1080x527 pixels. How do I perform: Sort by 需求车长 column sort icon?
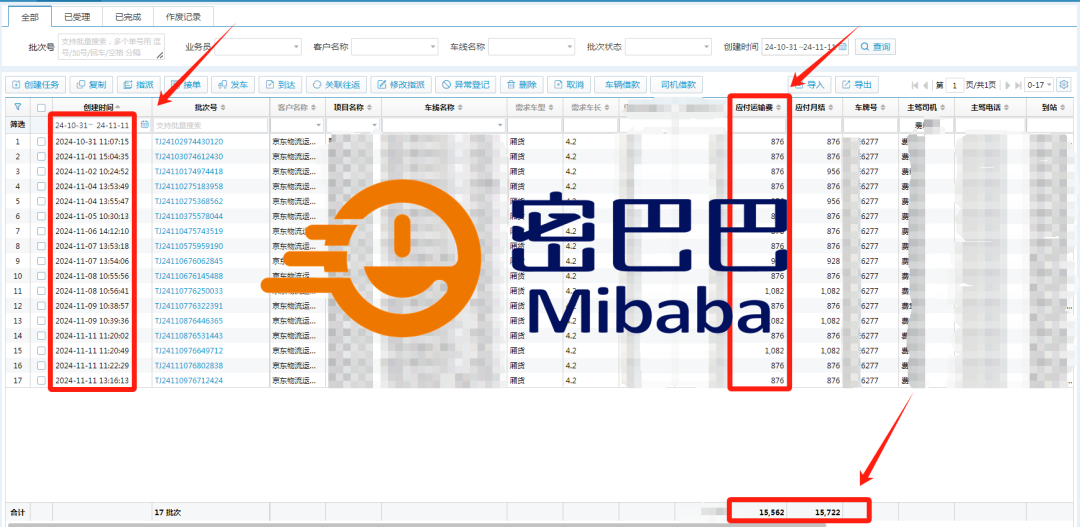click(x=607, y=108)
